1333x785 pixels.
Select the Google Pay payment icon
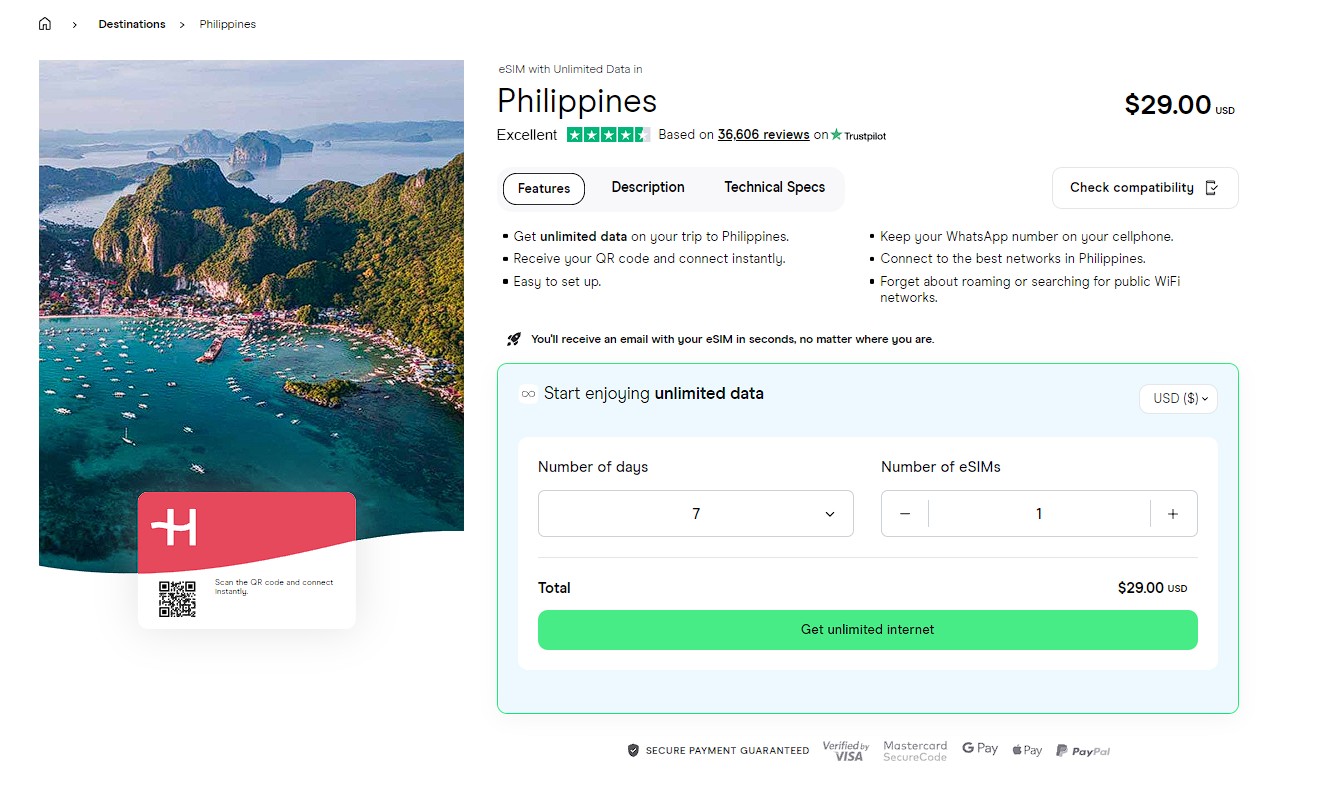(x=979, y=748)
